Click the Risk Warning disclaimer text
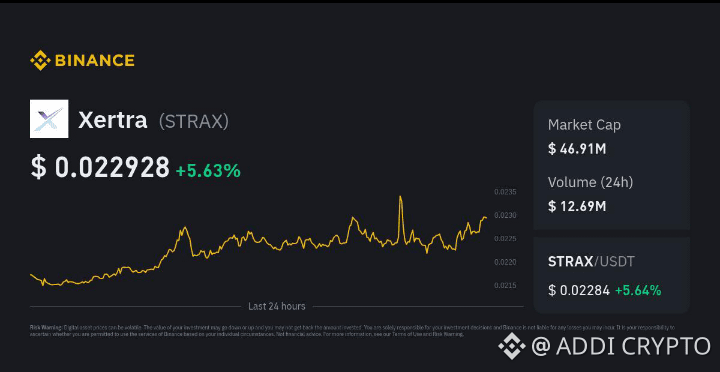 [x=352, y=331]
